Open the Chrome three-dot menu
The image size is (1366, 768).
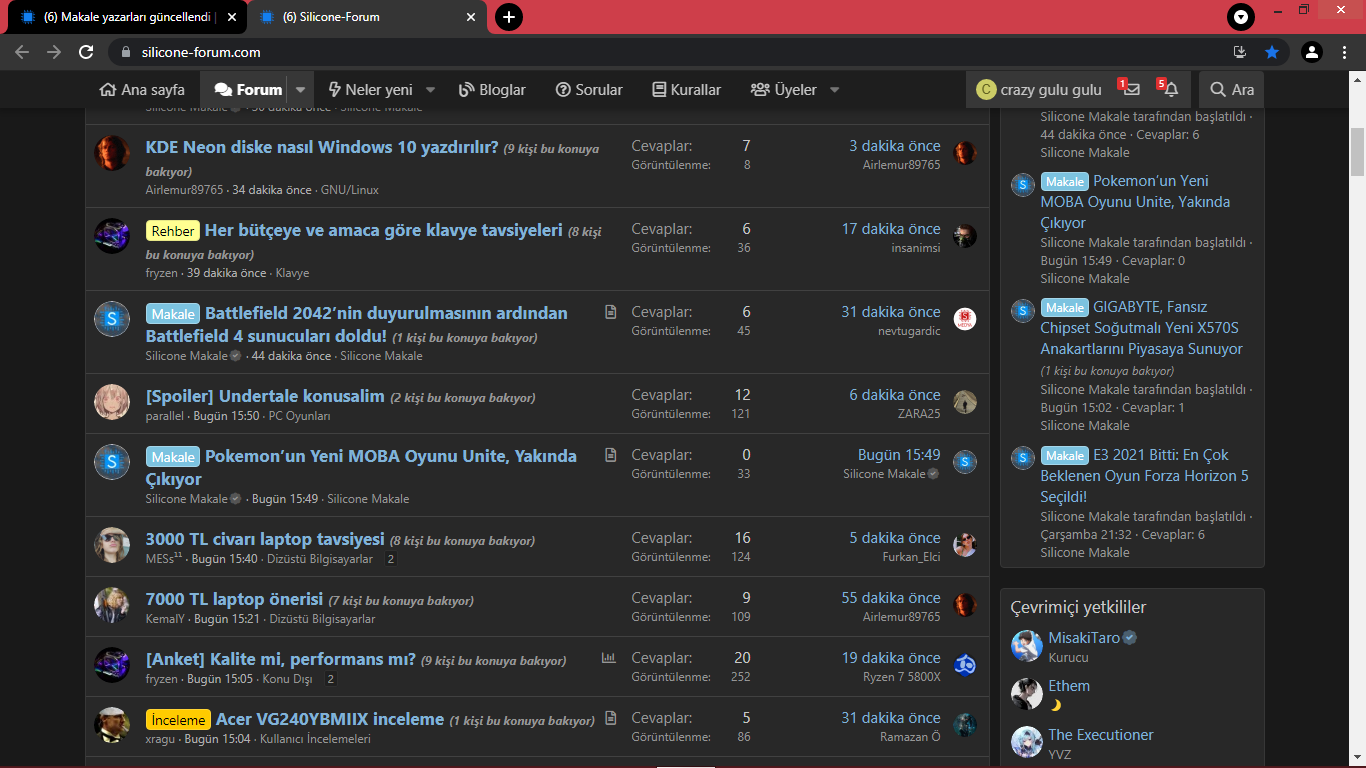point(1345,52)
